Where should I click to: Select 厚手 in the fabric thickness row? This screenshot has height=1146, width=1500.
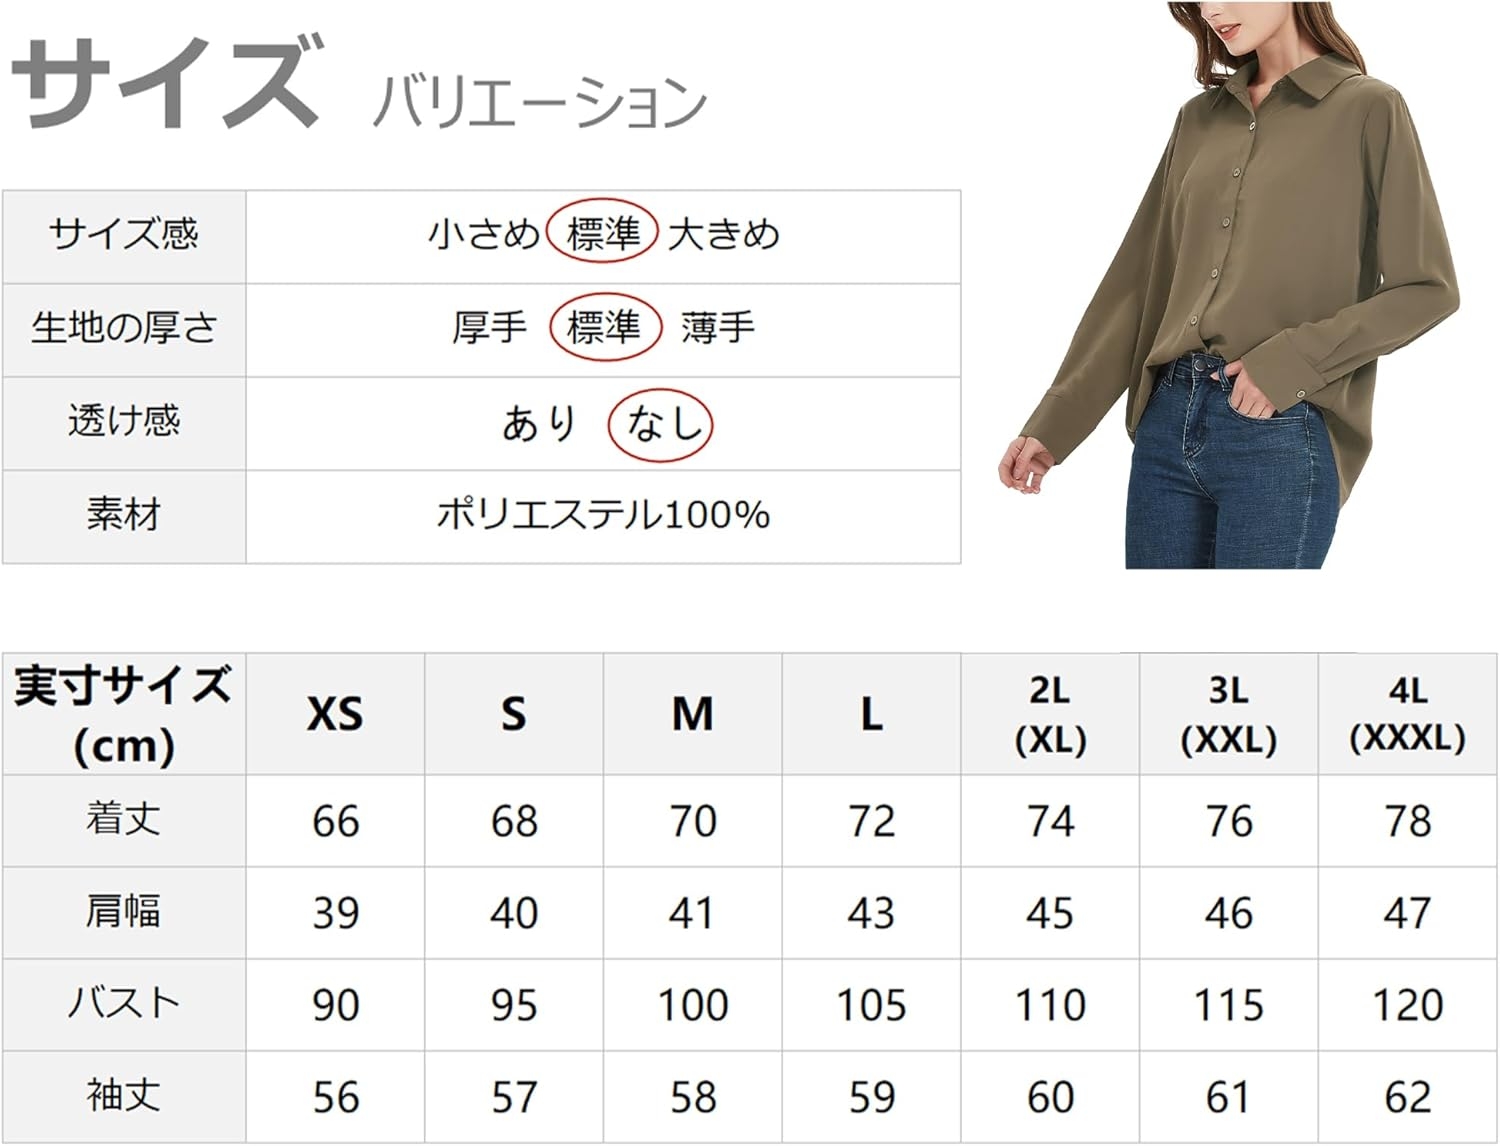489,328
